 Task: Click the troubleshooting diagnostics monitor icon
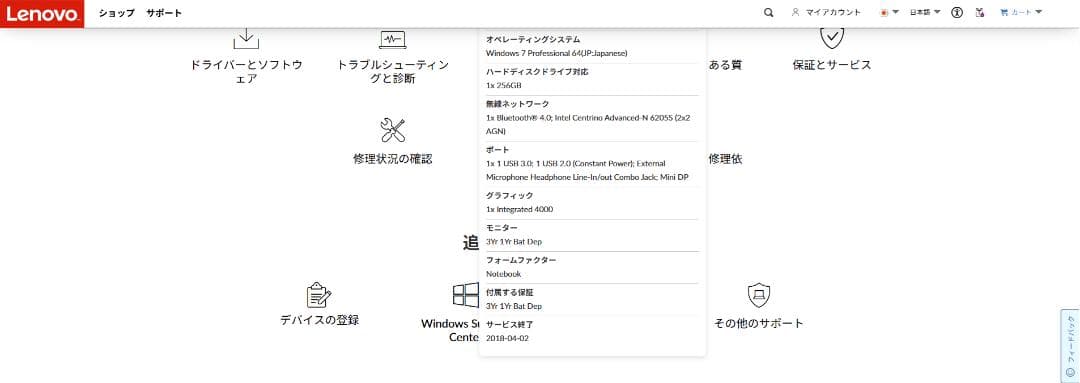pyautogui.click(x=393, y=39)
